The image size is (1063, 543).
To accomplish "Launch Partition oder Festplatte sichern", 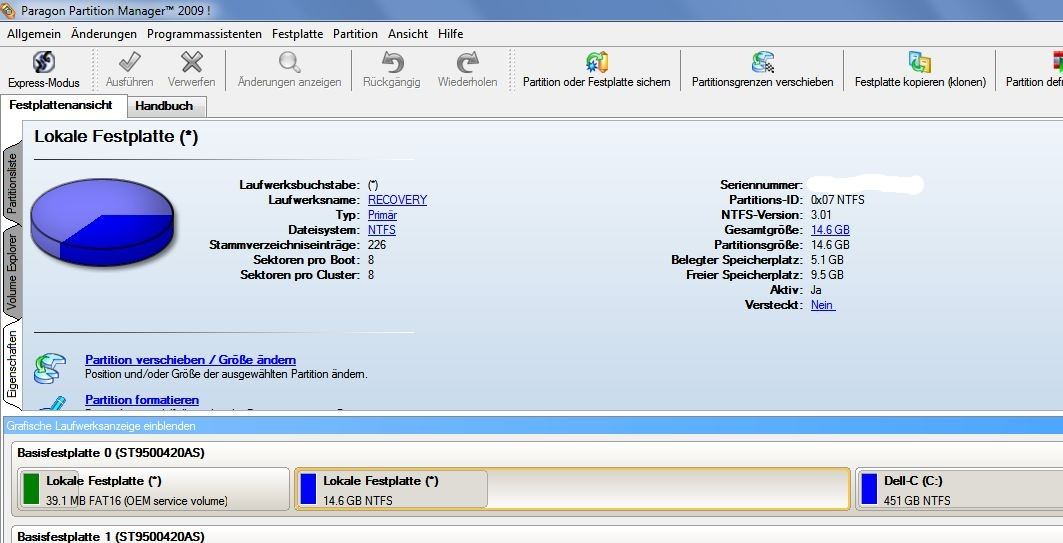I will [597, 70].
